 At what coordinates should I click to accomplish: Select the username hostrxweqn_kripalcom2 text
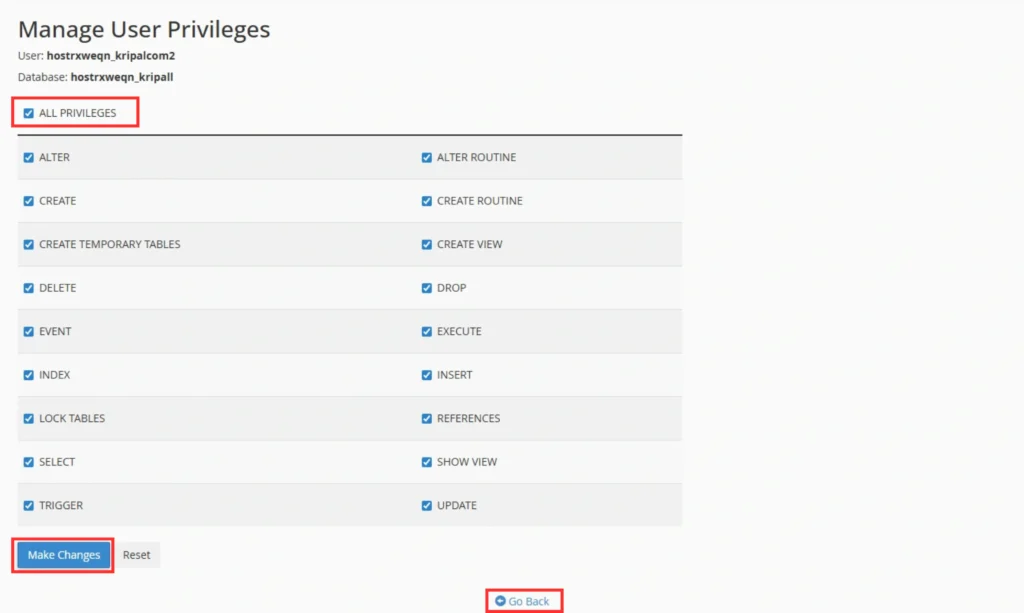point(111,55)
